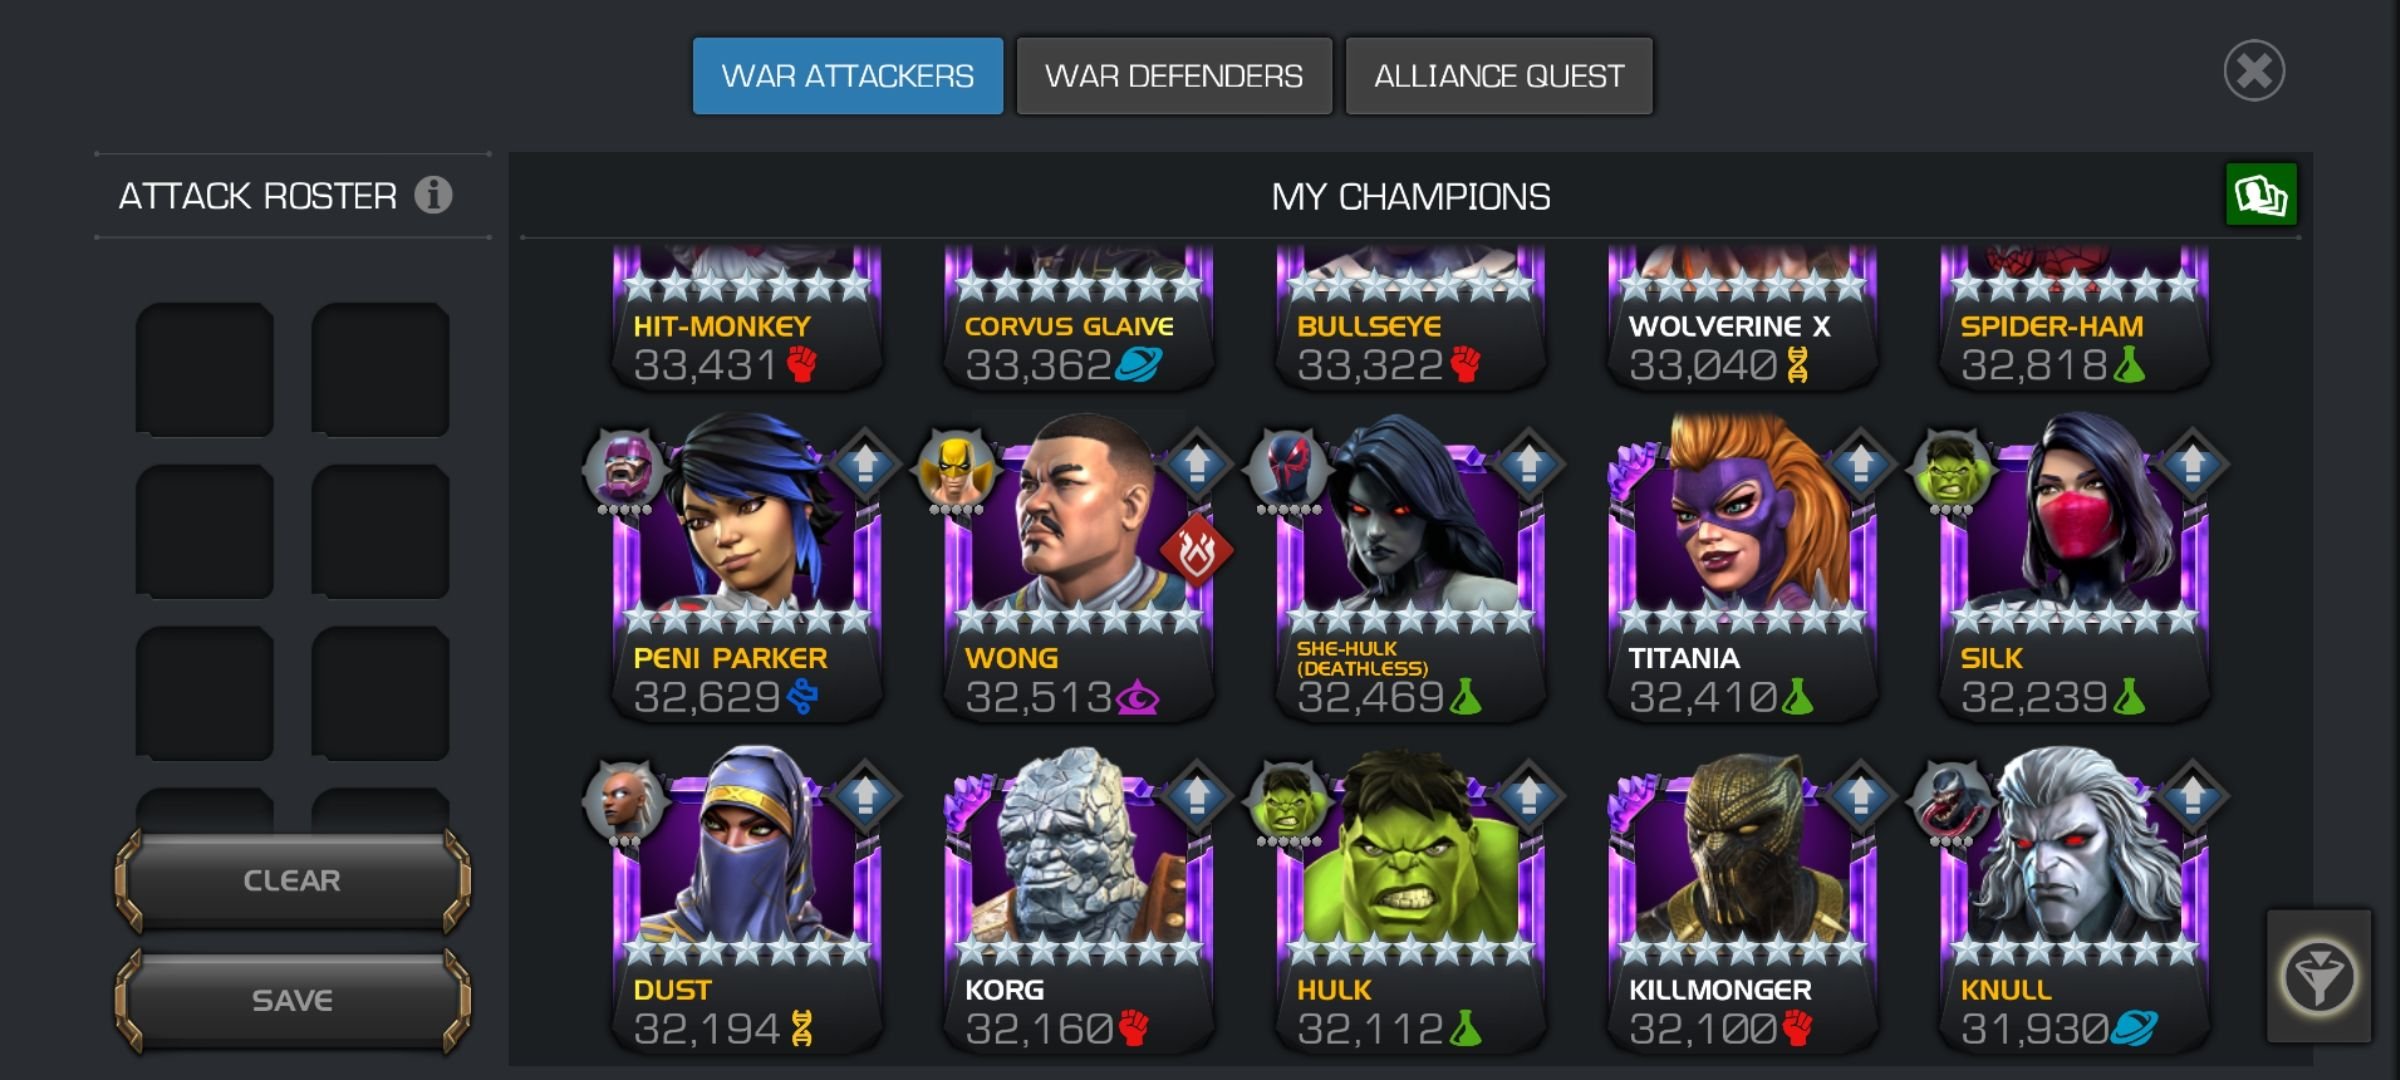The image size is (2400, 1080).
Task: Tap Wong's red fist badge icon
Action: tap(1196, 550)
